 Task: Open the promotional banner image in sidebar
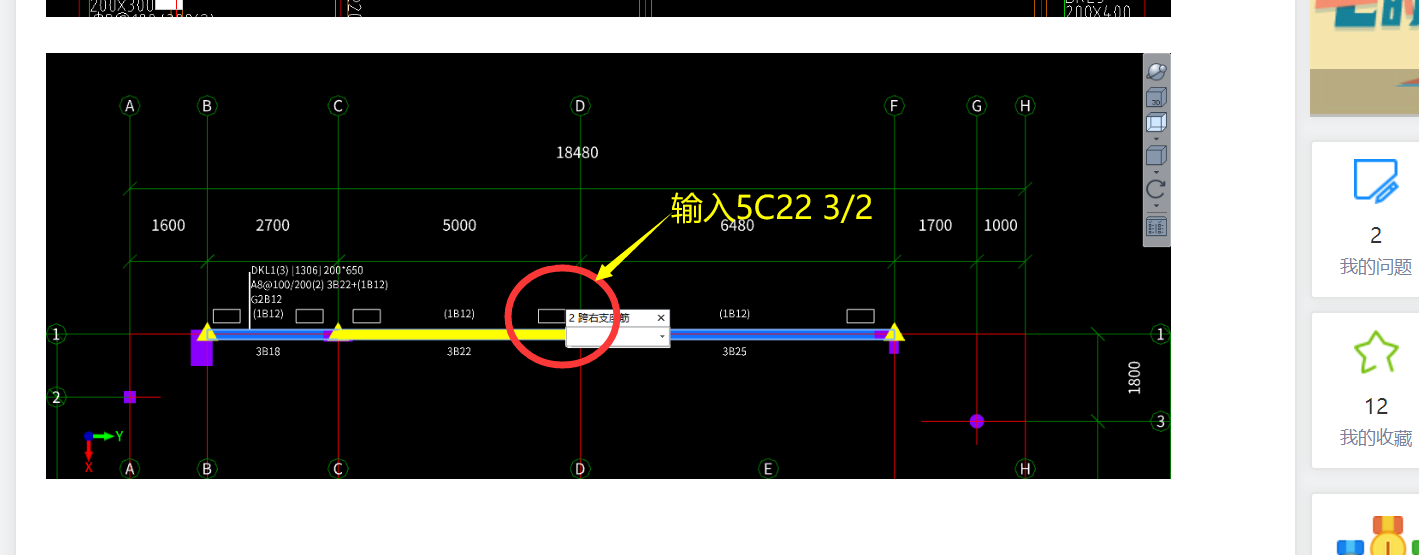click(x=1364, y=57)
